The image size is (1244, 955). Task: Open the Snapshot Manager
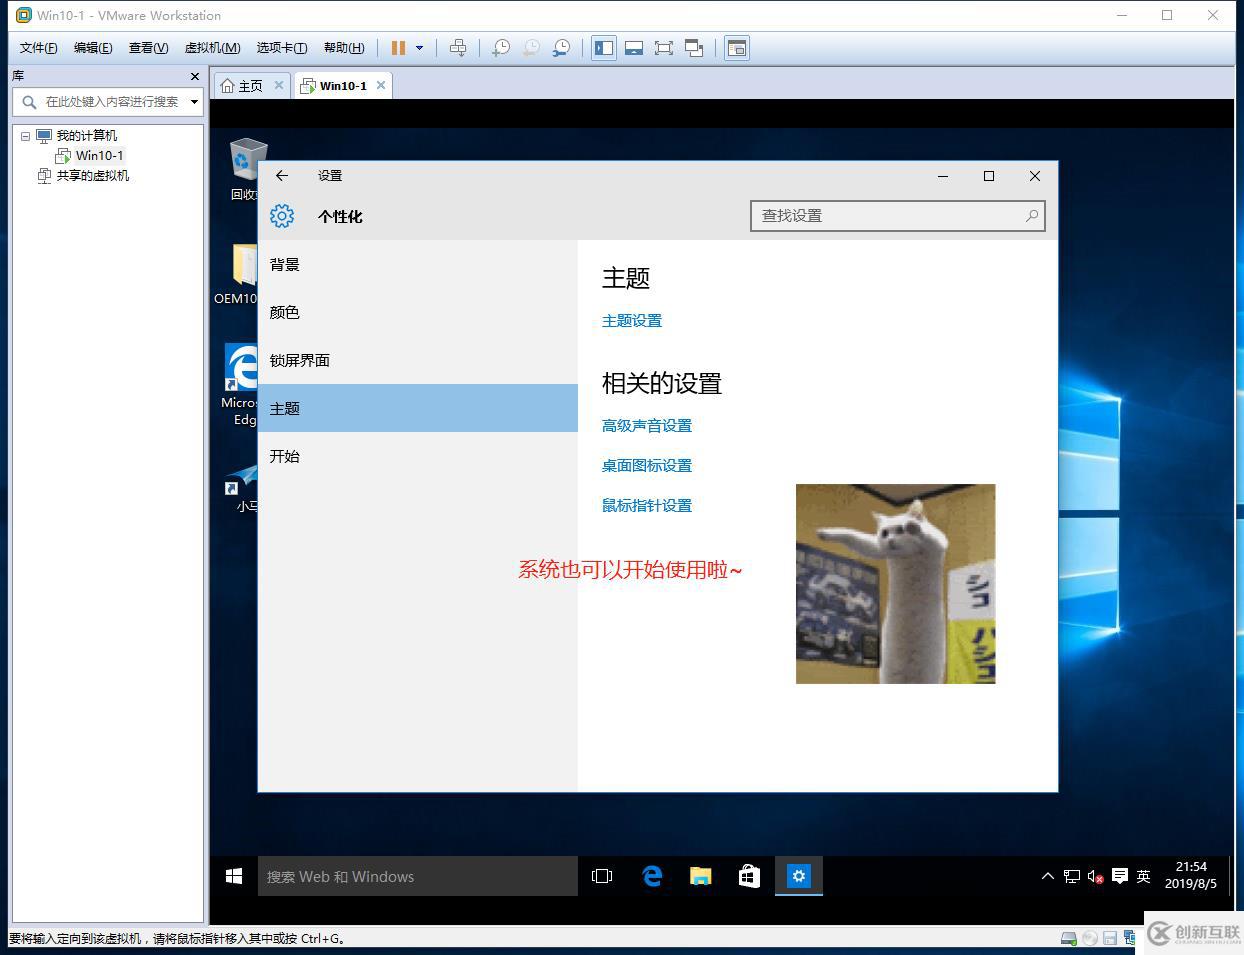pyautogui.click(x=561, y=47)
